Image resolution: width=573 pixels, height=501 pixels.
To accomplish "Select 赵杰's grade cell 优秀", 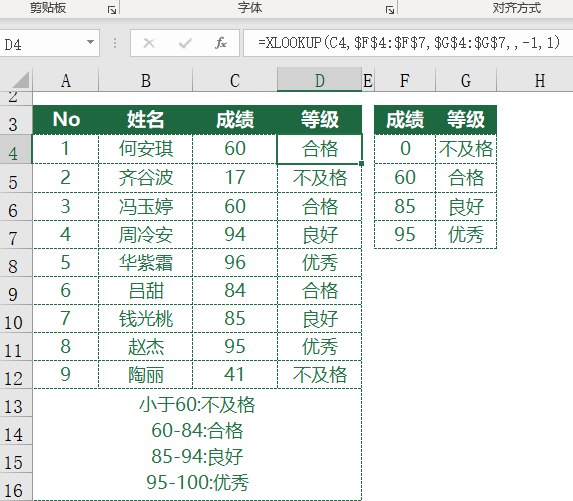I will [x=319, y=346].
